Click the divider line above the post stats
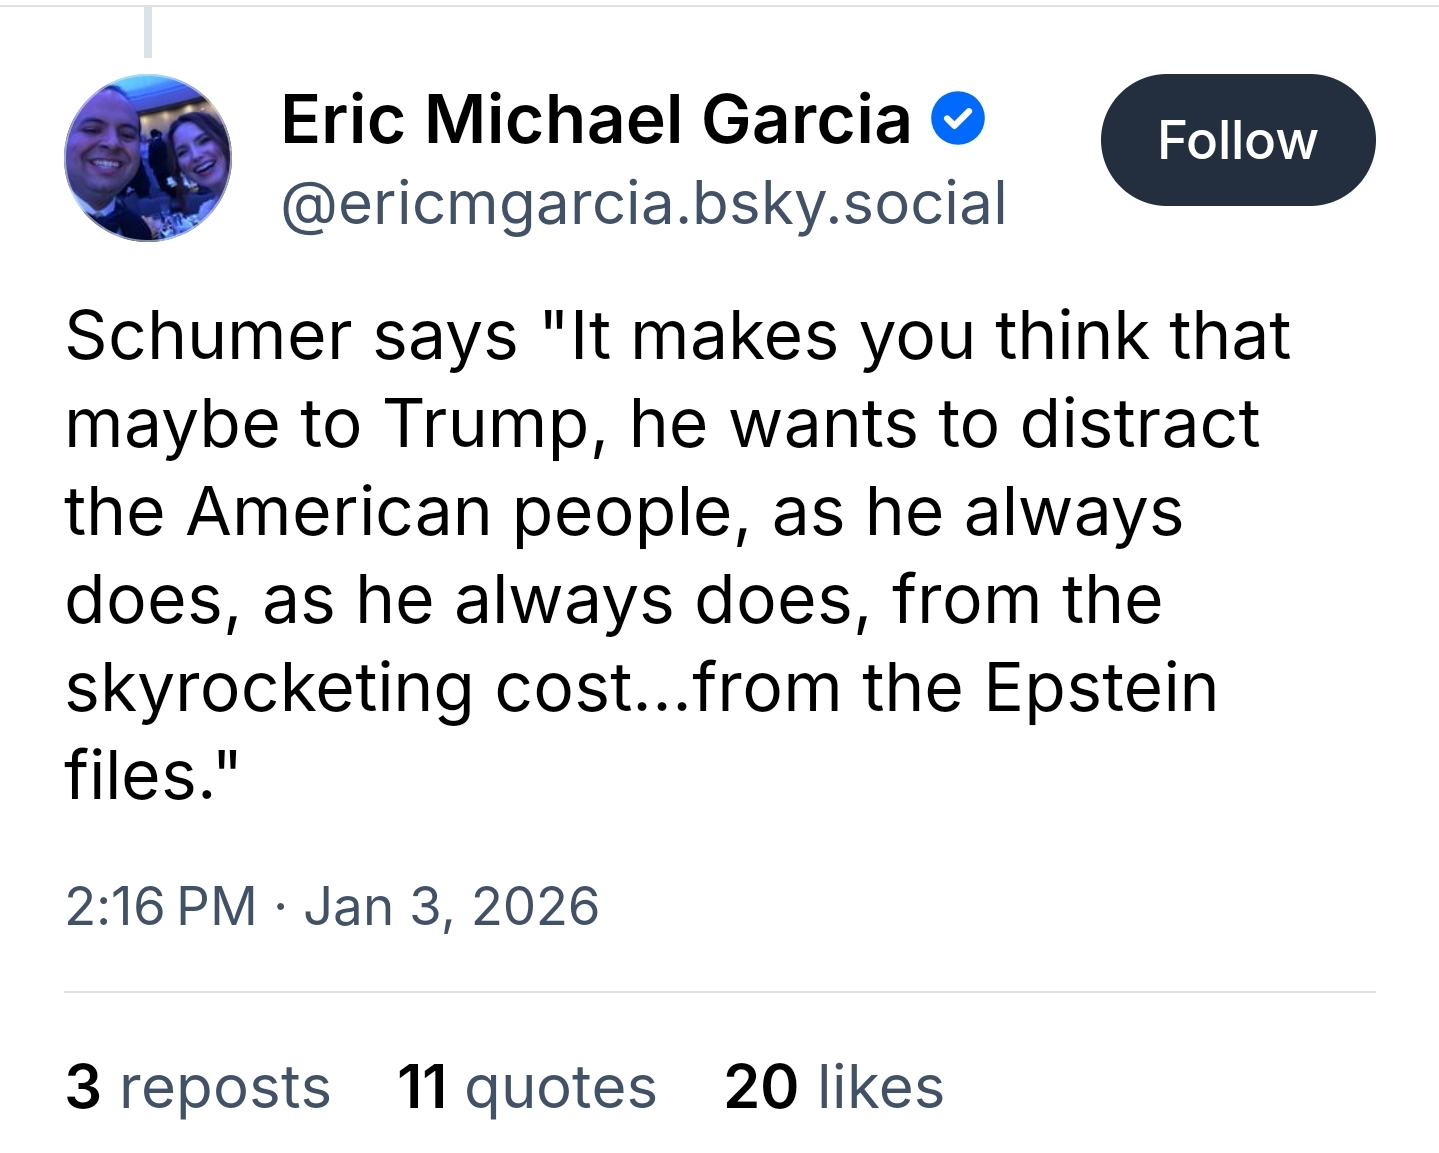Image resolution: width=1439 pixels, height=1153 pixels. (x=719, y=992)
